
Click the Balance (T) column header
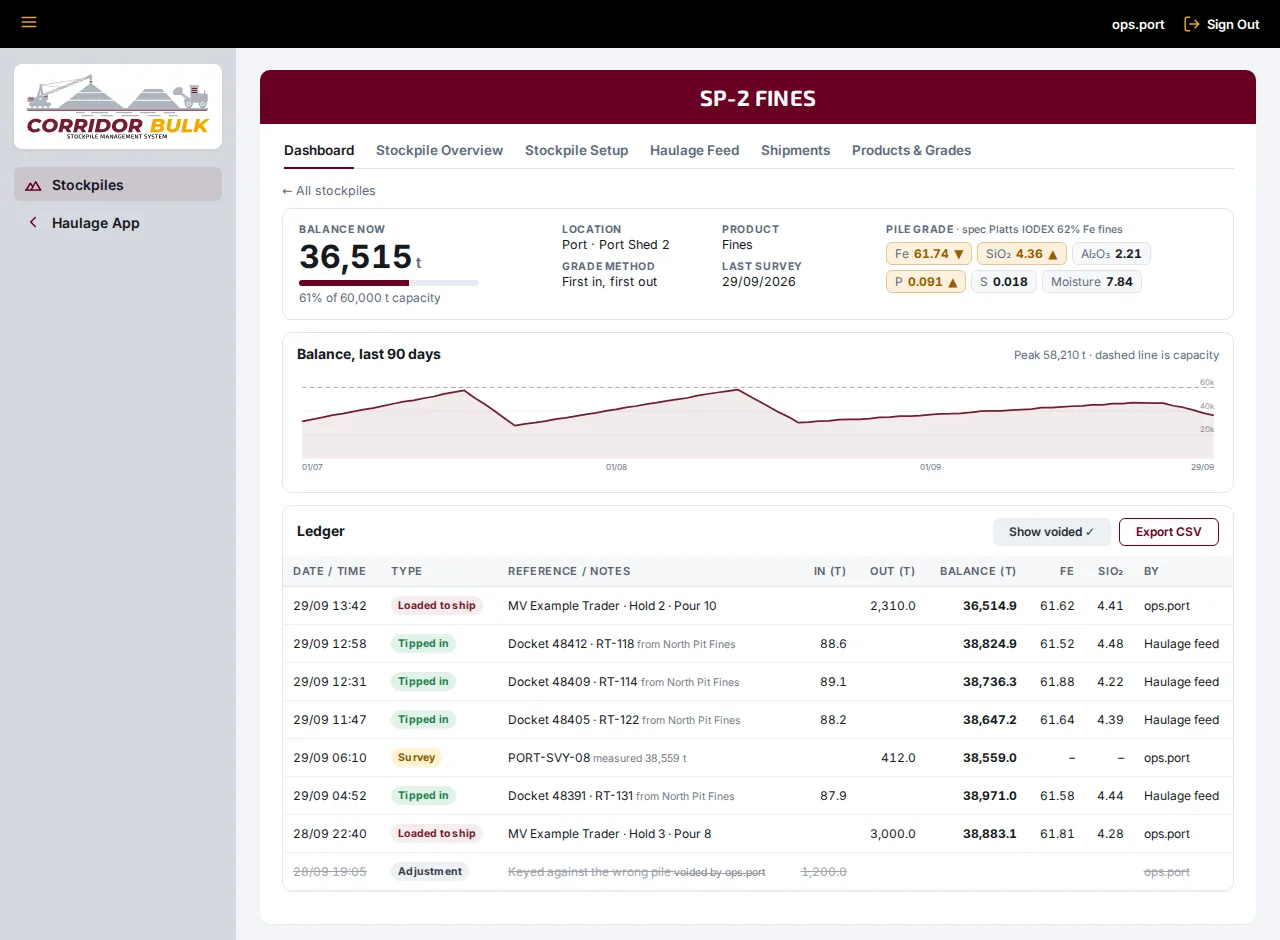[x=978, y=571]
